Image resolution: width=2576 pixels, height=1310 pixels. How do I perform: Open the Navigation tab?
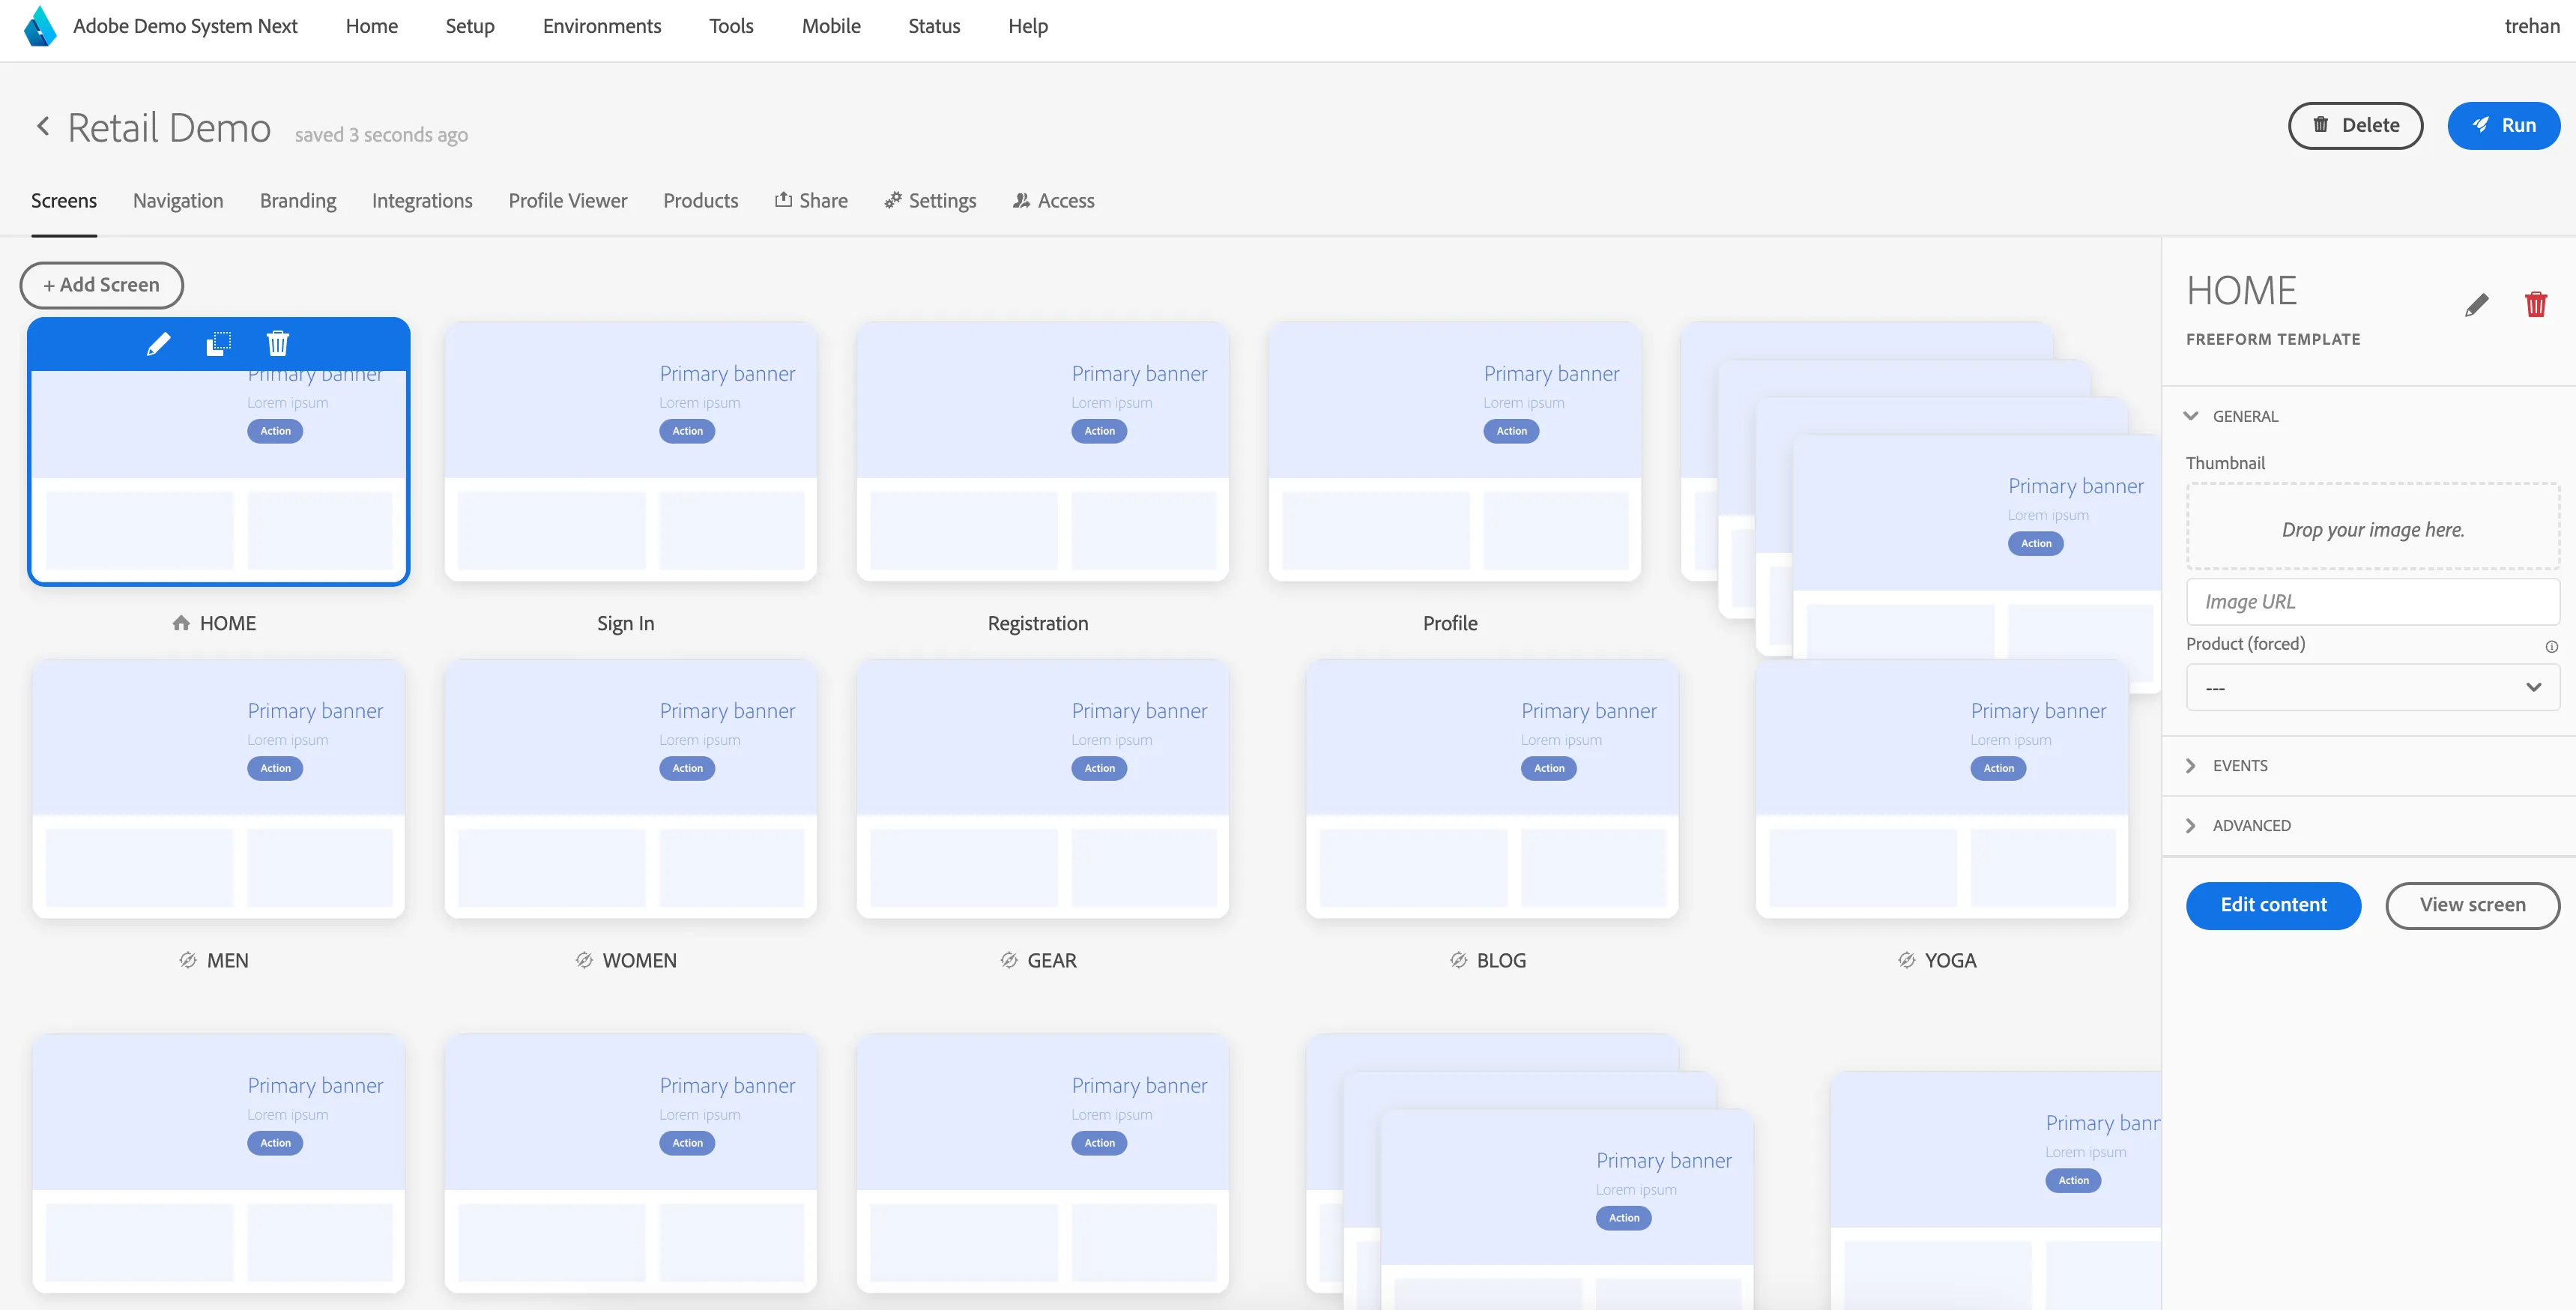click(178, 201)
